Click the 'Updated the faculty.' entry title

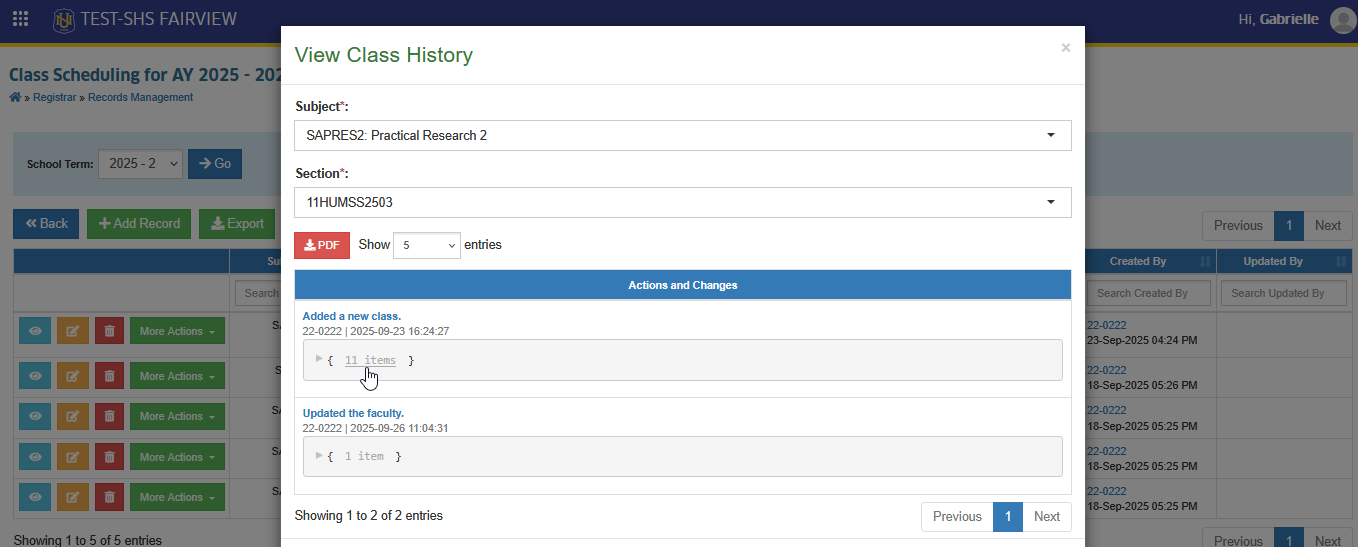pos(353,413)
